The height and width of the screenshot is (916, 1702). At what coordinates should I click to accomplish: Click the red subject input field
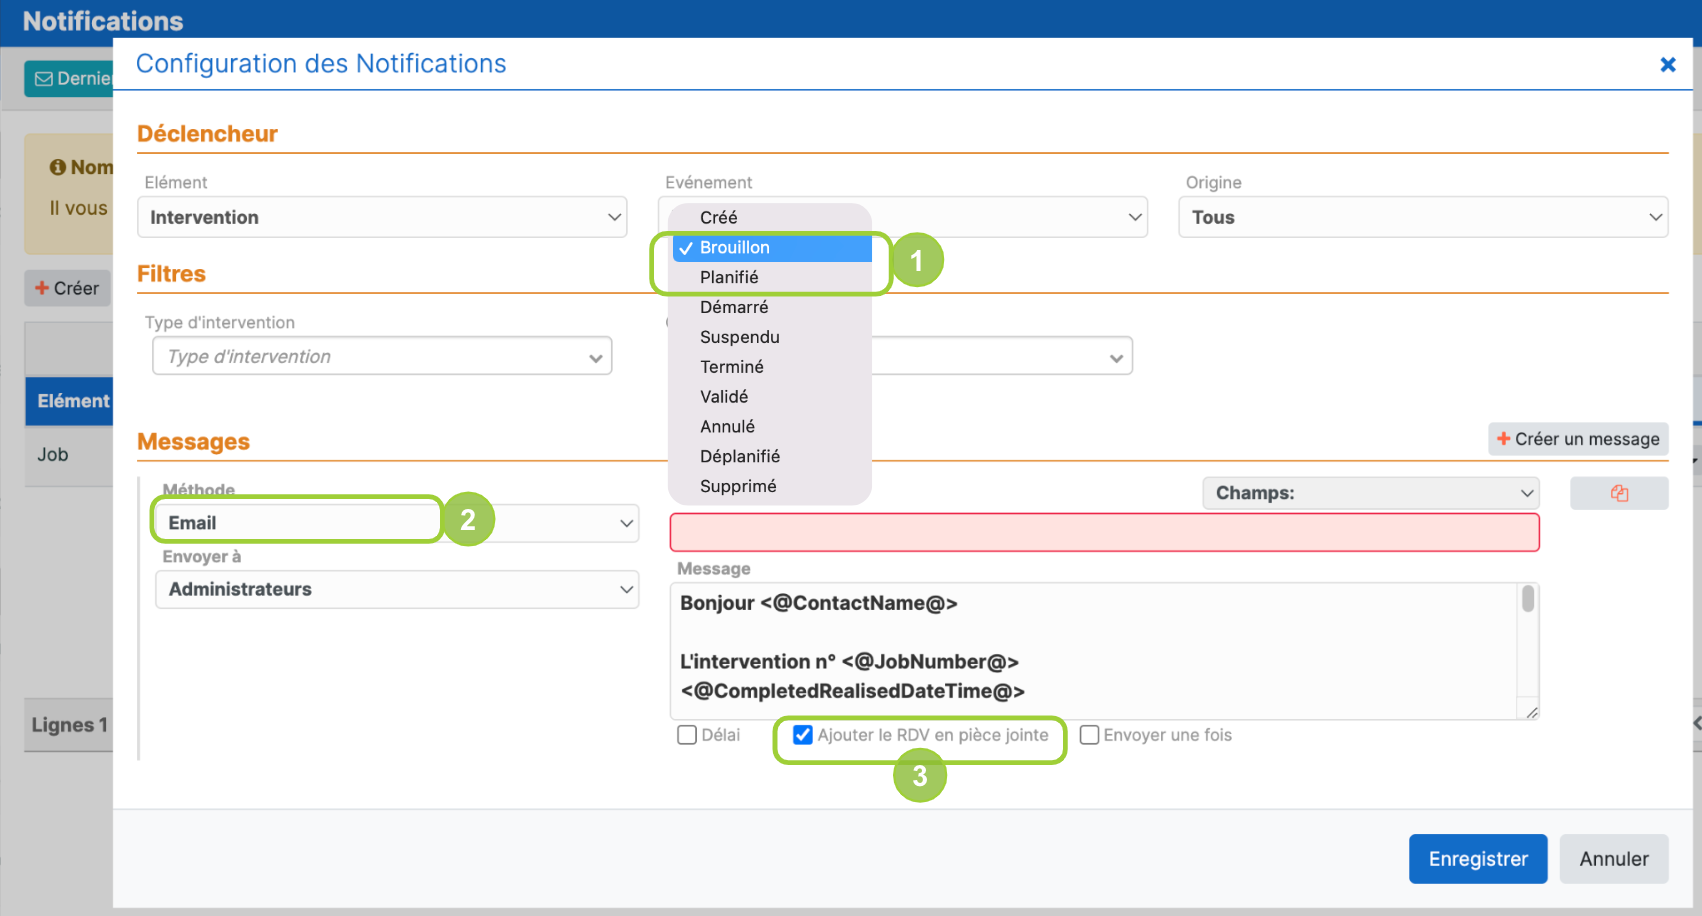pyautogui.click(x=1104, y=532)
